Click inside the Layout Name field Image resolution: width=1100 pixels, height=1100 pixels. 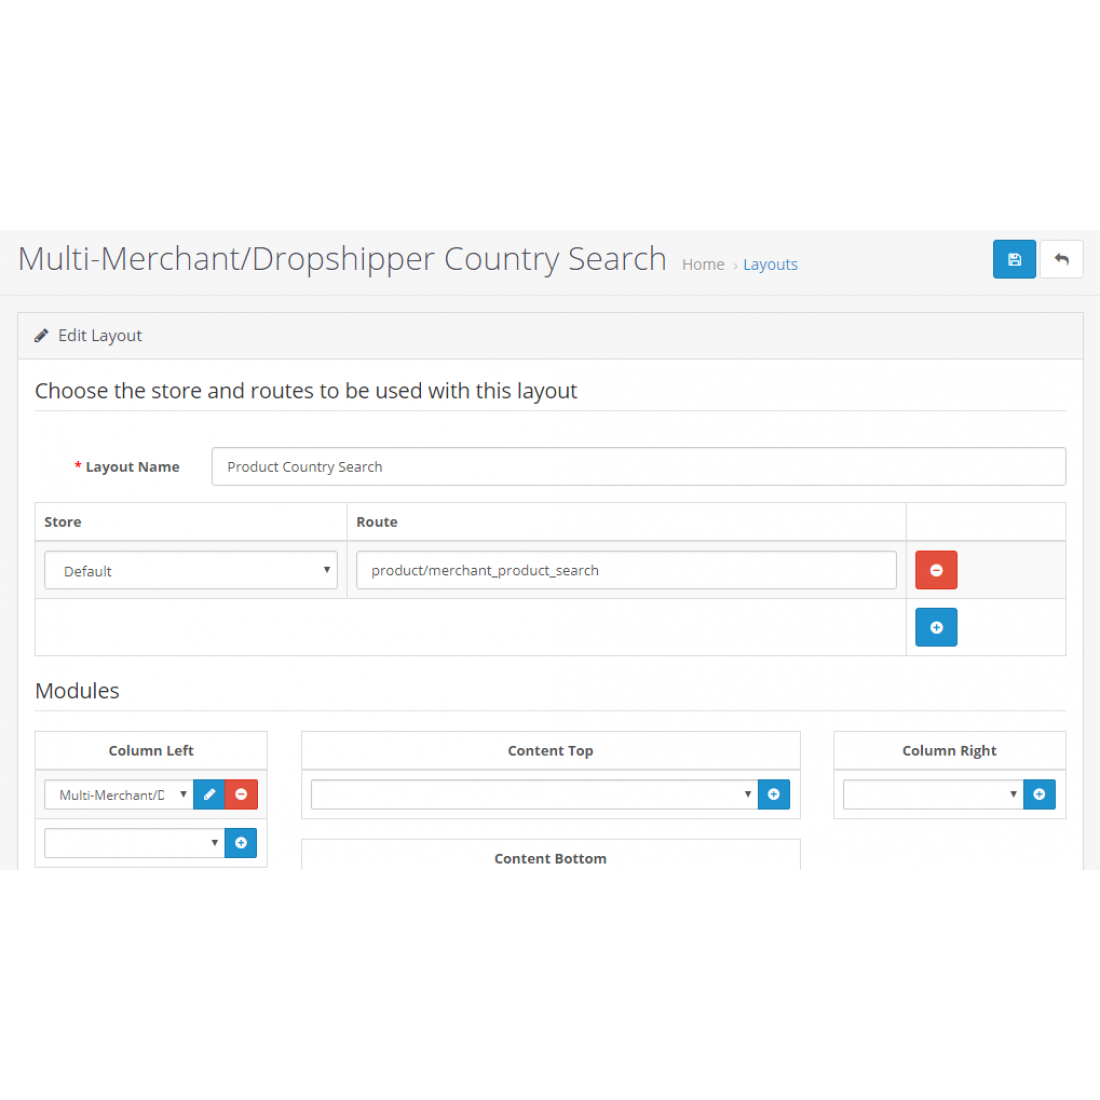click(x=638, y=466)
